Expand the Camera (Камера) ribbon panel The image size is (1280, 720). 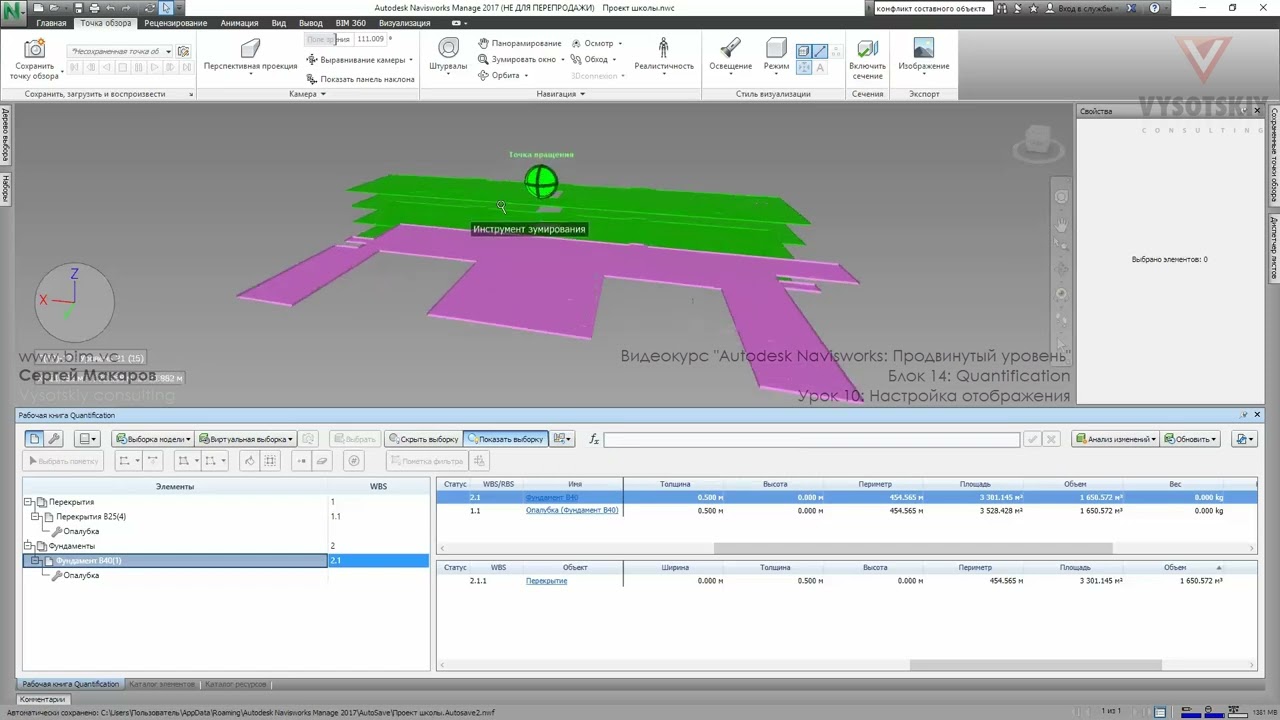[307, 94]
